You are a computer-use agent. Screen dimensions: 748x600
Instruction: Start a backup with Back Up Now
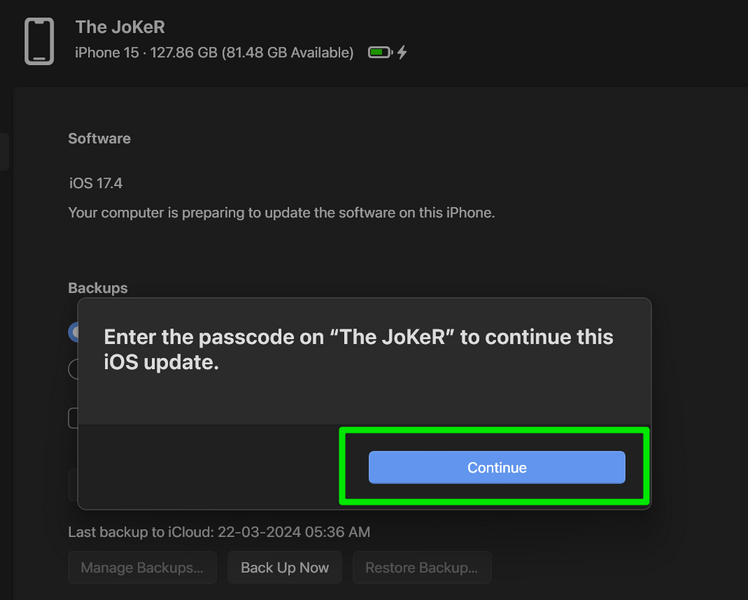tap(285, 568)
